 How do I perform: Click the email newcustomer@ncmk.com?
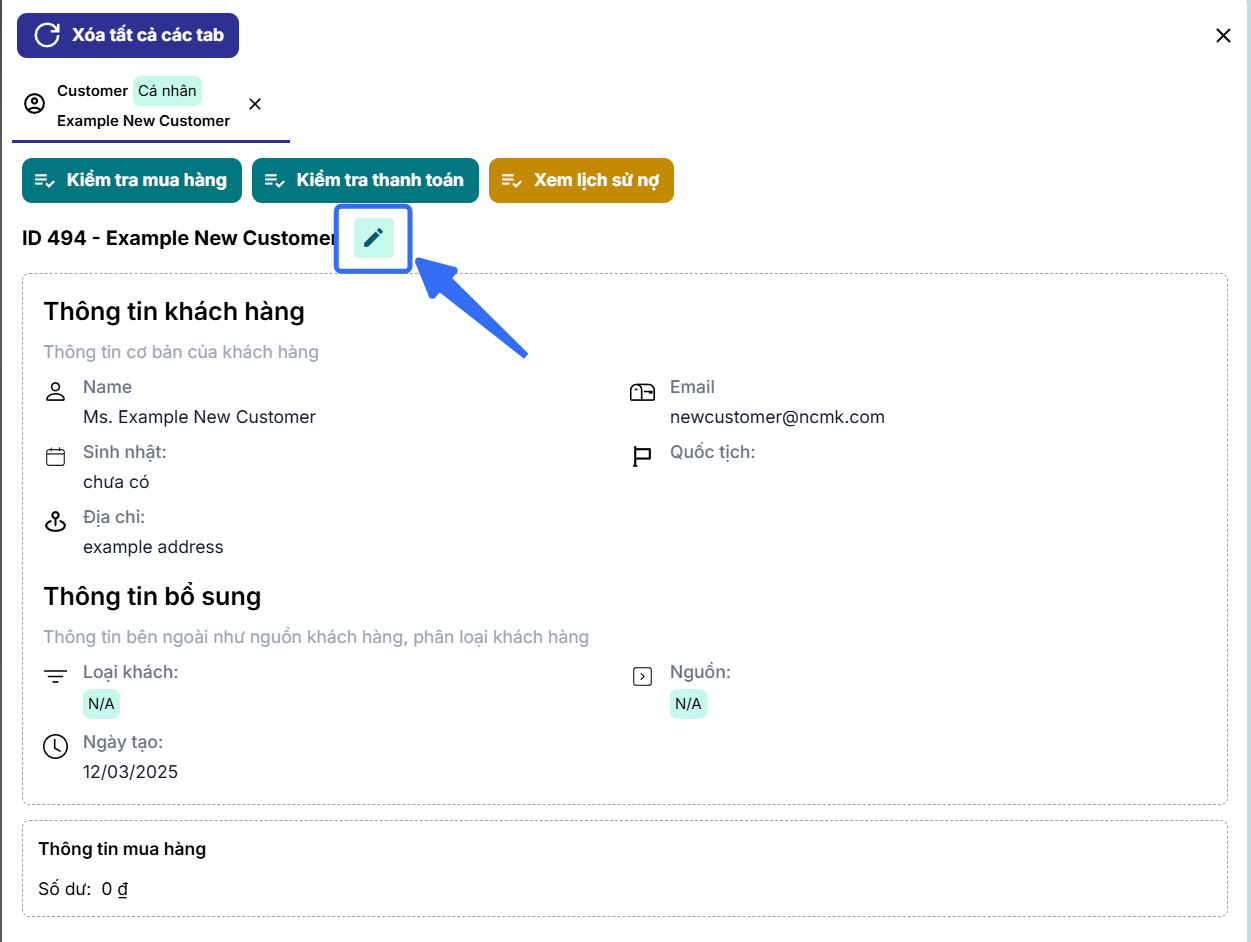coord(777,417)
